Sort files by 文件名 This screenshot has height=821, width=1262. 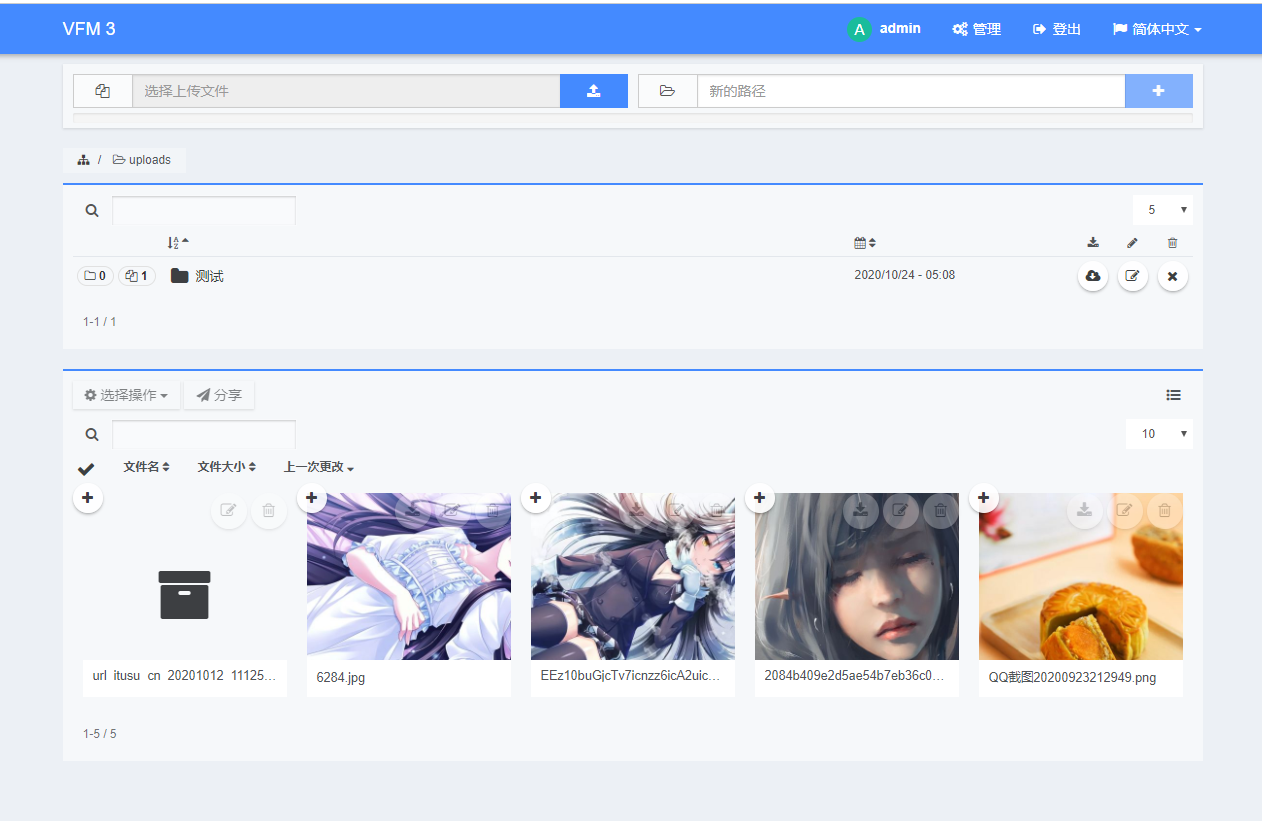click(146, 467)
